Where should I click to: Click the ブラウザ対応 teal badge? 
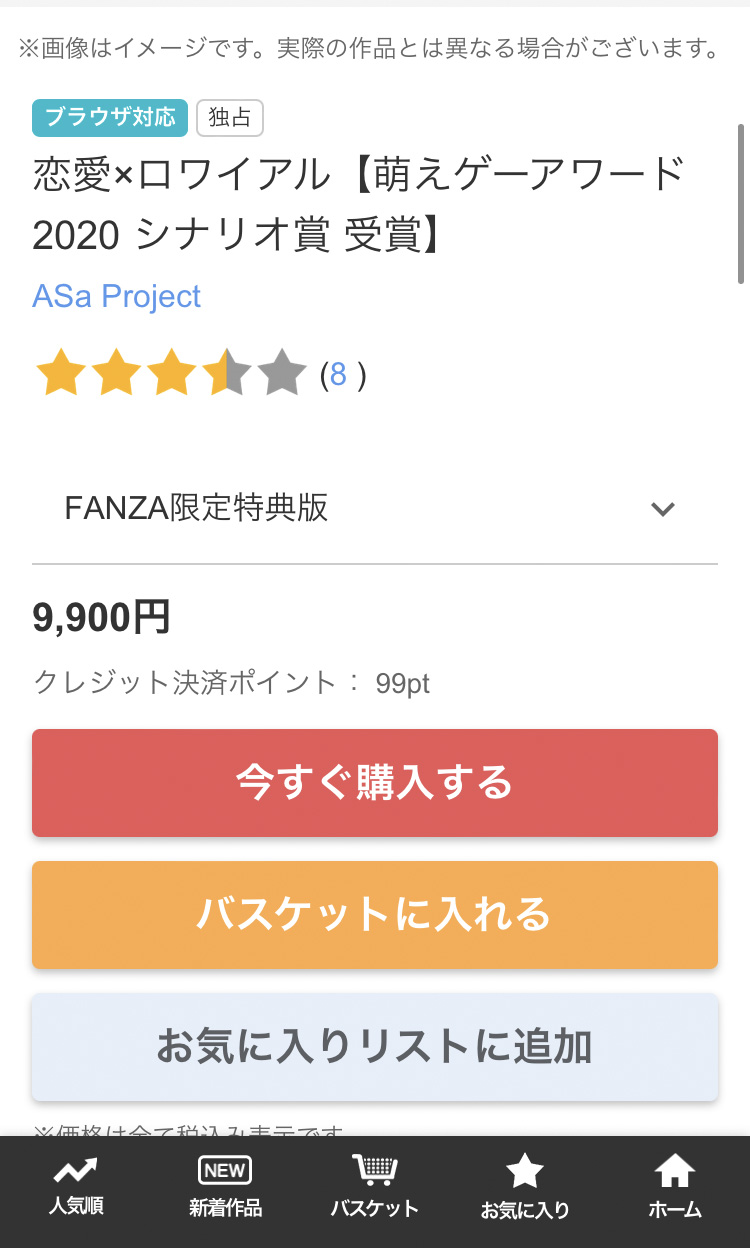pos(110,118)
